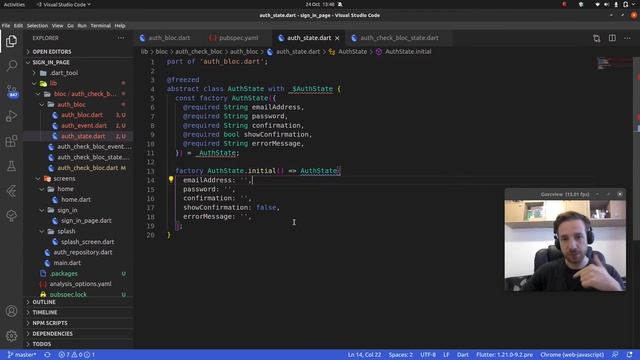This screenshot has width=640, height=360.
Task: Click the editor minimap preview
Action: point(613,63)
